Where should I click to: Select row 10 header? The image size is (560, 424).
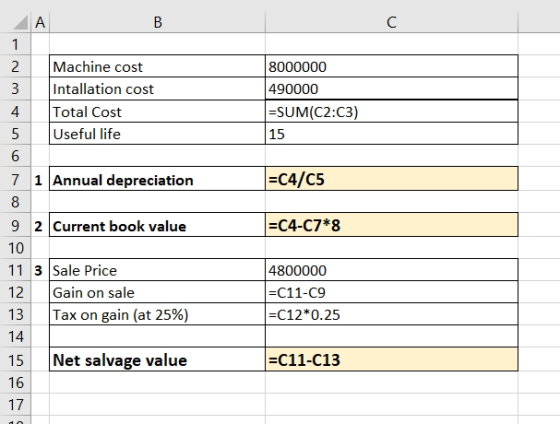click(x=15, y=248)
